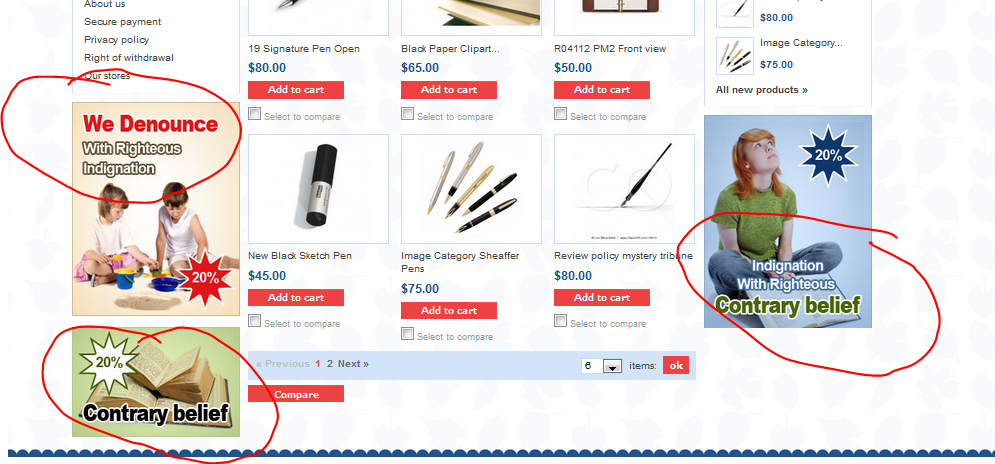Open the Review policy mystery tribune image
Screen dimensions: 995x464
click(x=624, y=189)
